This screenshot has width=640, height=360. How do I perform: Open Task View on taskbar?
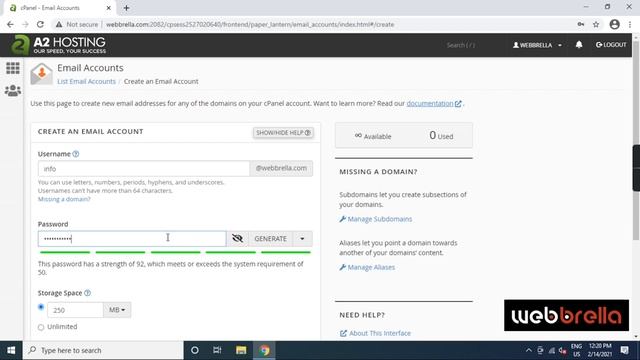217,350
